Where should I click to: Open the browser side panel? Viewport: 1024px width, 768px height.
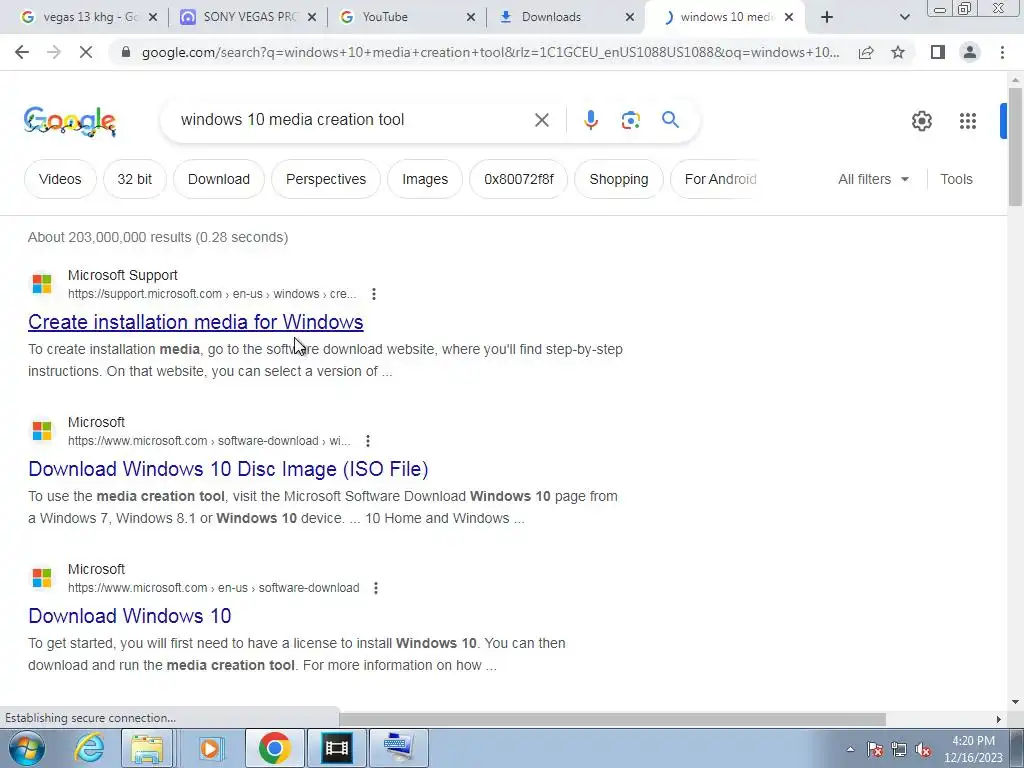pos(938,52)
